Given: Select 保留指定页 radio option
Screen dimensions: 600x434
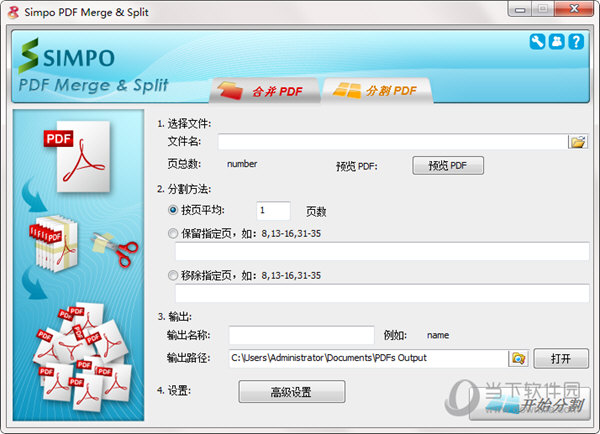Looking at the screenshot, I should pos(173,233).
